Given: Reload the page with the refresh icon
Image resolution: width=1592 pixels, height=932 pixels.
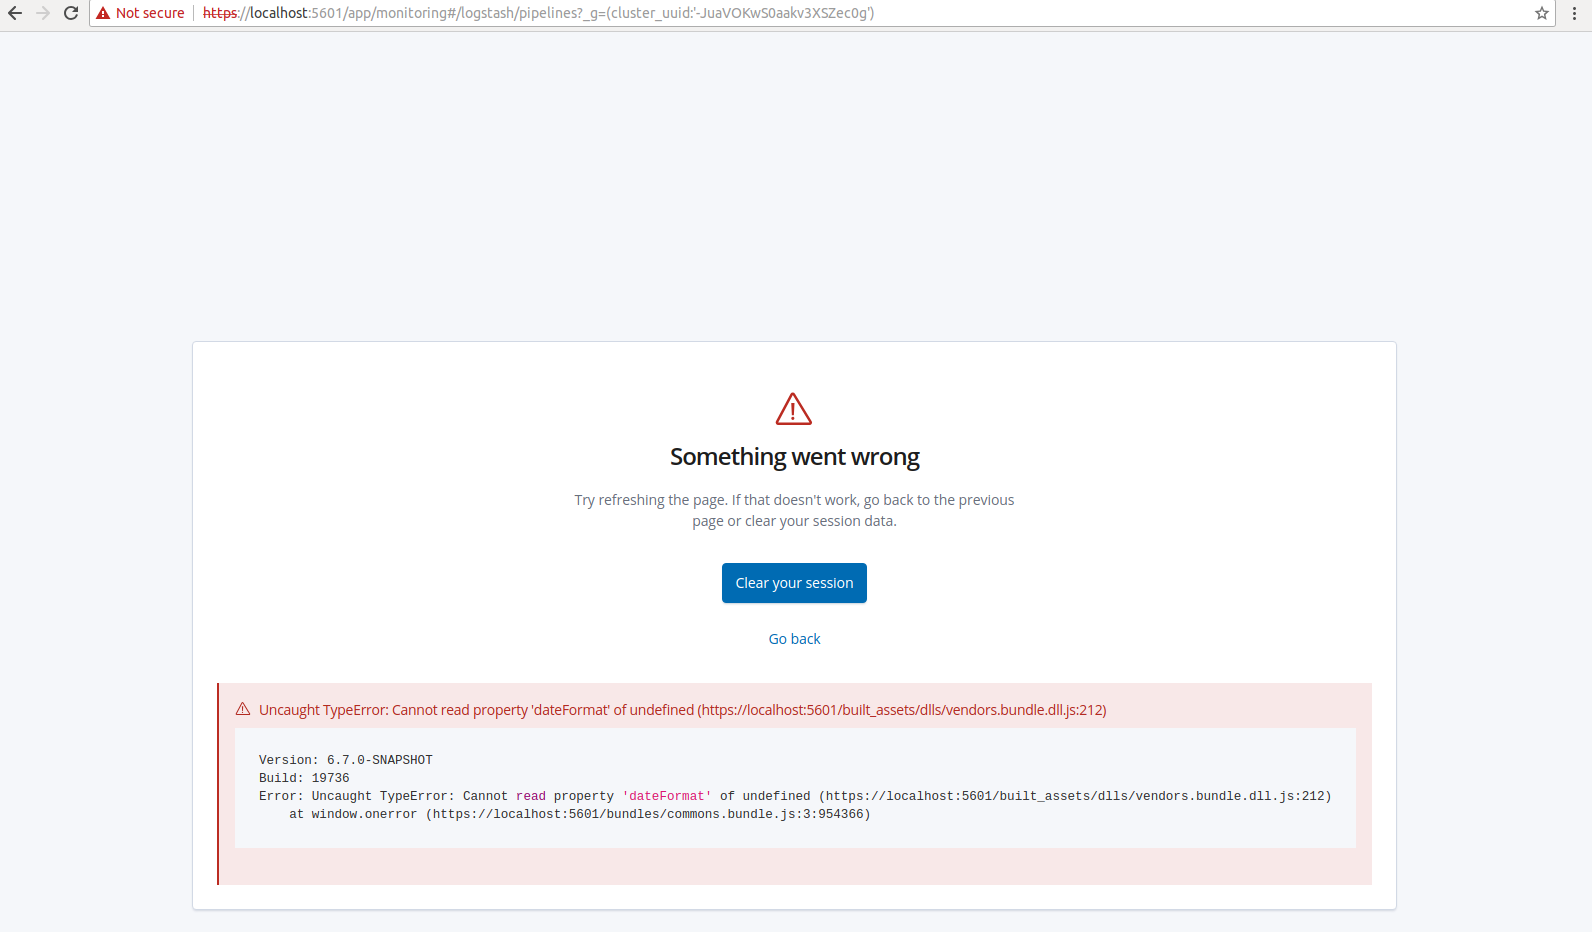Looking at the screenshot, I should (71, 13).
